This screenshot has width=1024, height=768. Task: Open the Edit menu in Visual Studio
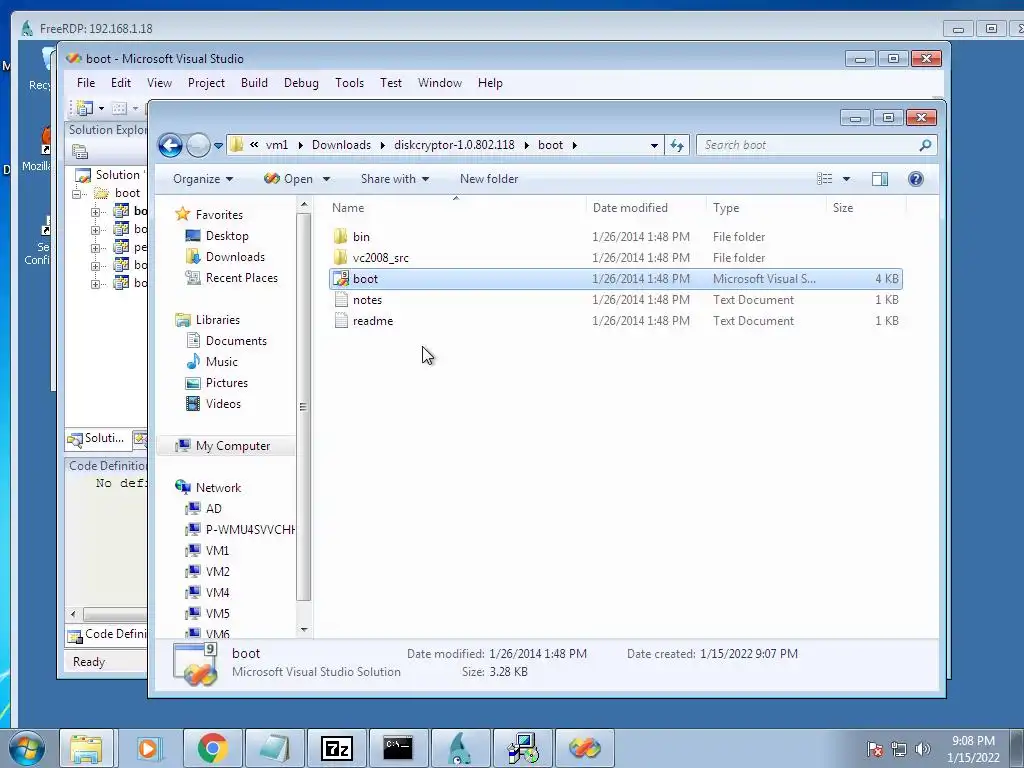pos(121,83)
